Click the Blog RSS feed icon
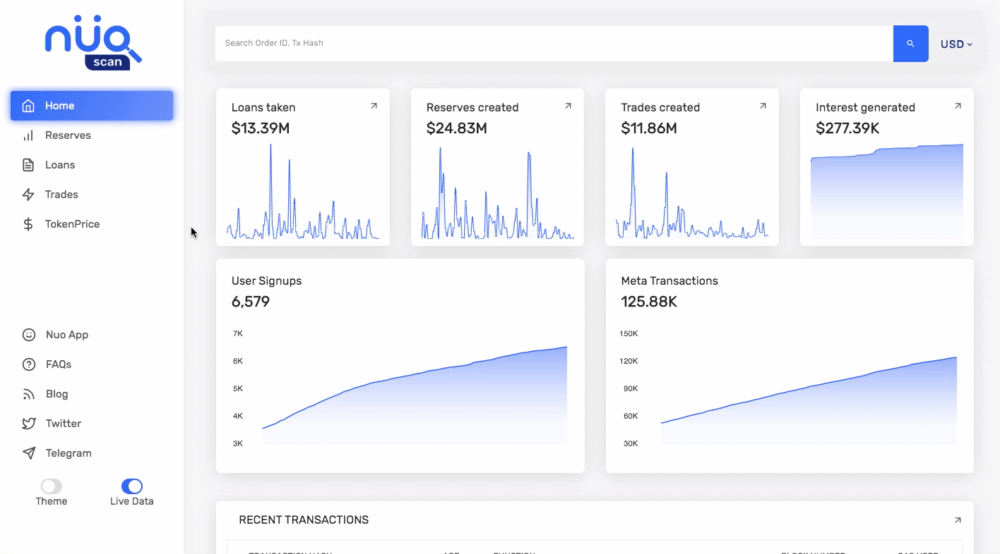 coord(29,394)
